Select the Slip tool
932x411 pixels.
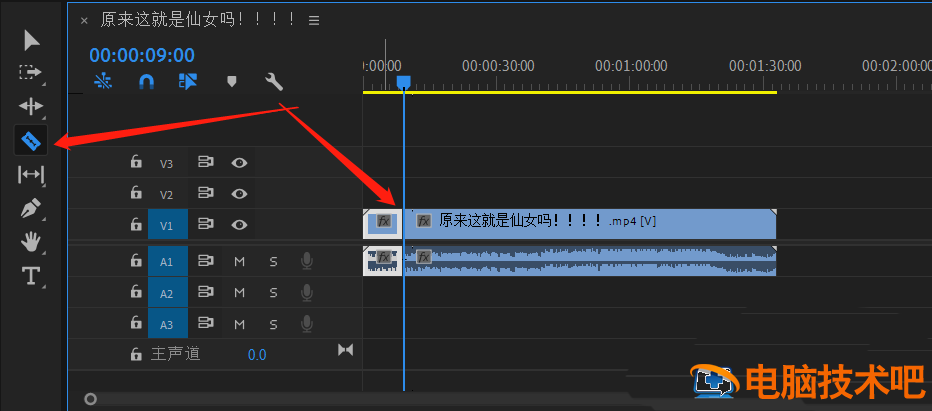pyautogui.click(x=31, y=175)
